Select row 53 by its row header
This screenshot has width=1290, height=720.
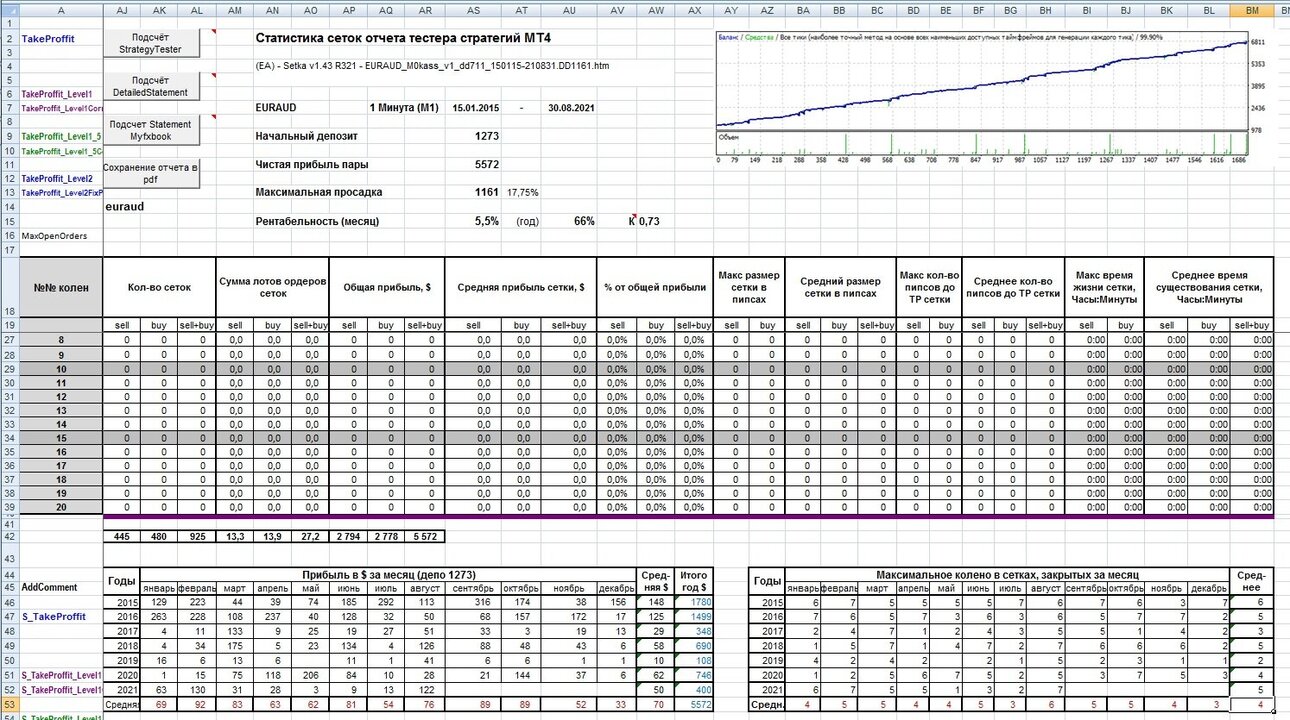point(9,705)
